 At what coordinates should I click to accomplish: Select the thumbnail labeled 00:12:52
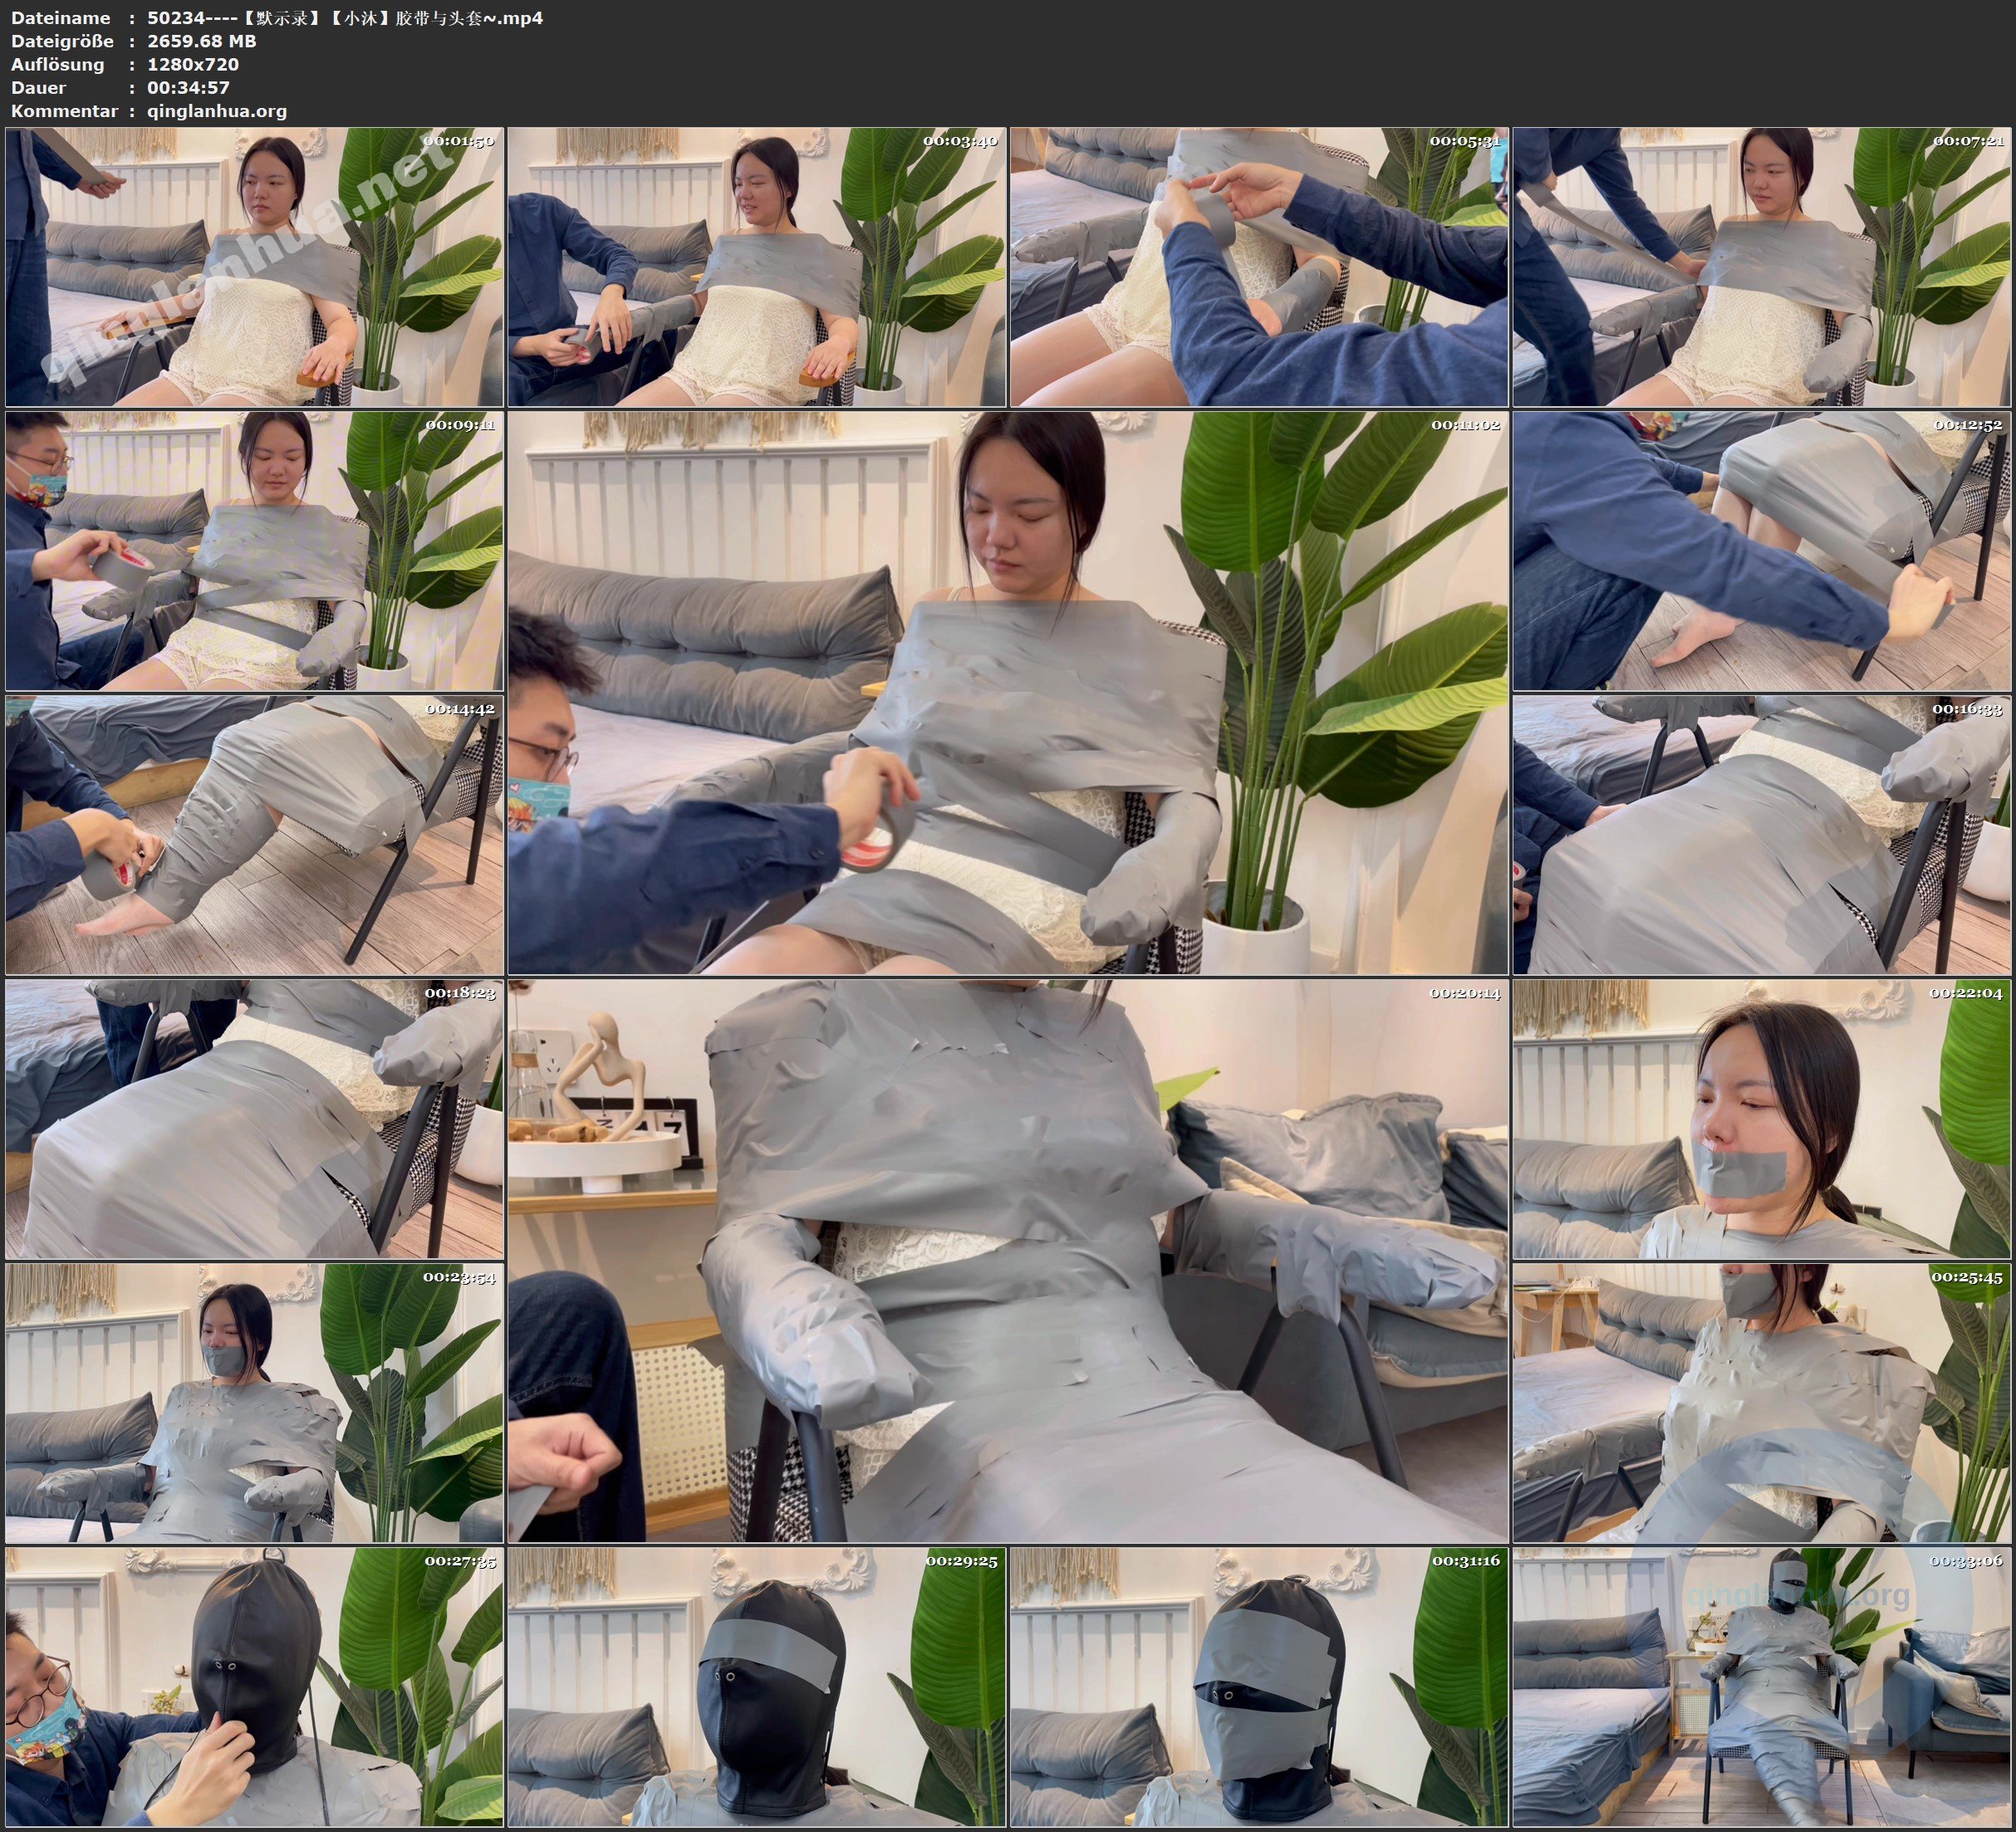click(1762, 550)
